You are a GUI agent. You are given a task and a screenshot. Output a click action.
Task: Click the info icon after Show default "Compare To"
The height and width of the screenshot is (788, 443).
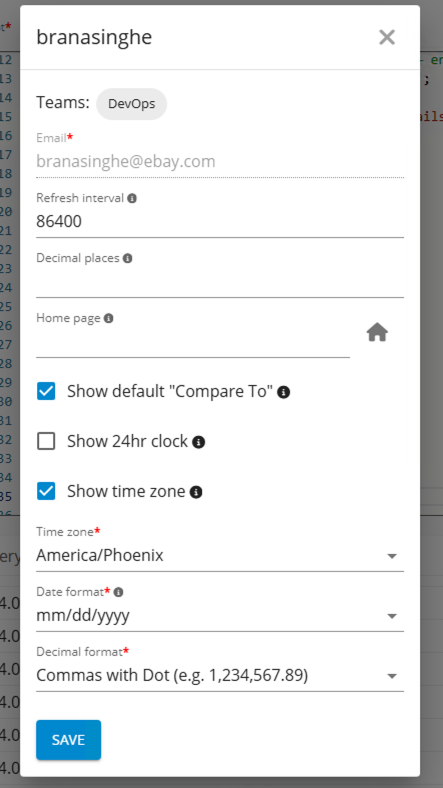(x=283, y=392)
